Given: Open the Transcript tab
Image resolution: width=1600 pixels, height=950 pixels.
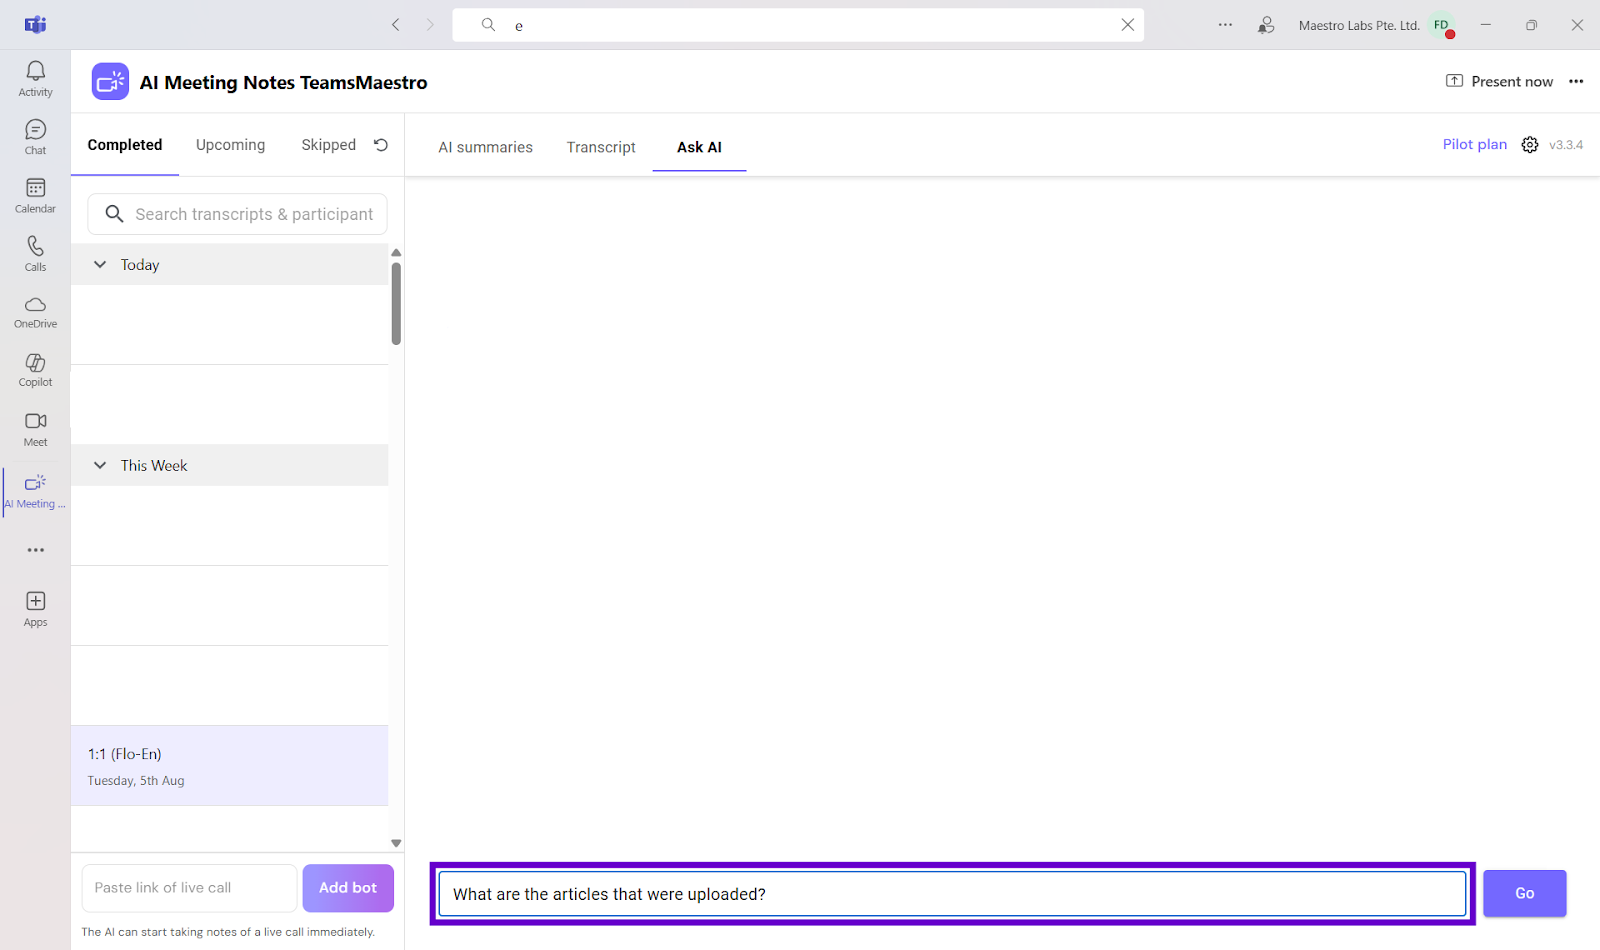Looking at the screenshot, I should (601, 147).
